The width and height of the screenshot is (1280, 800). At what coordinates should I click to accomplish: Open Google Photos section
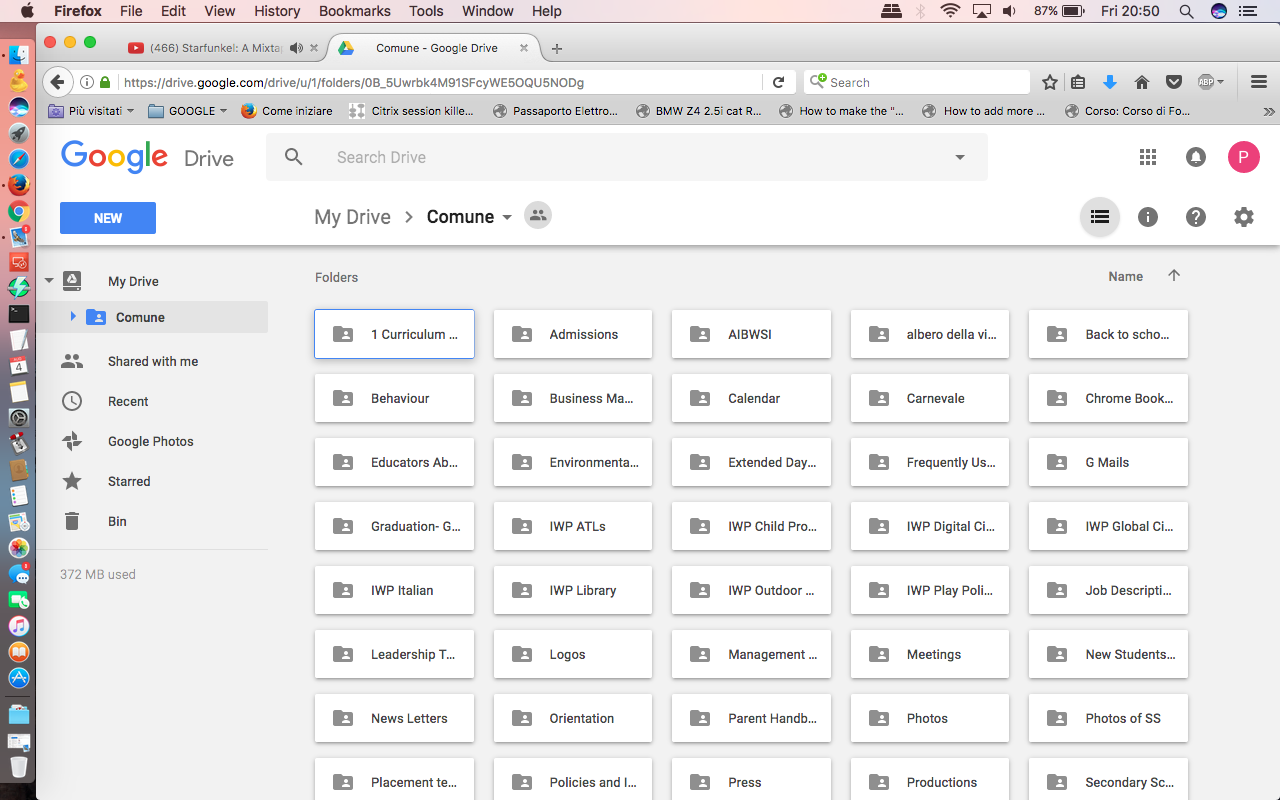pos(151,441)
